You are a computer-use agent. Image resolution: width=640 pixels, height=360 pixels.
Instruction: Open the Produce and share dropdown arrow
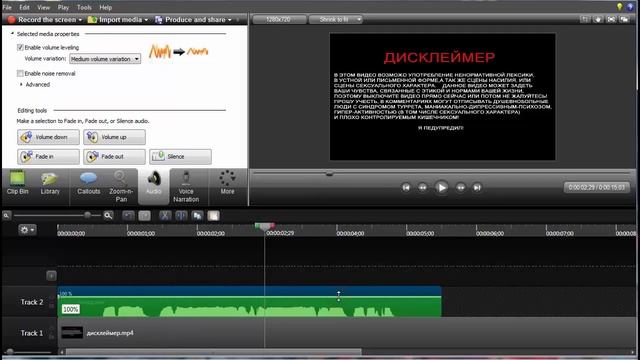[230, 20]
